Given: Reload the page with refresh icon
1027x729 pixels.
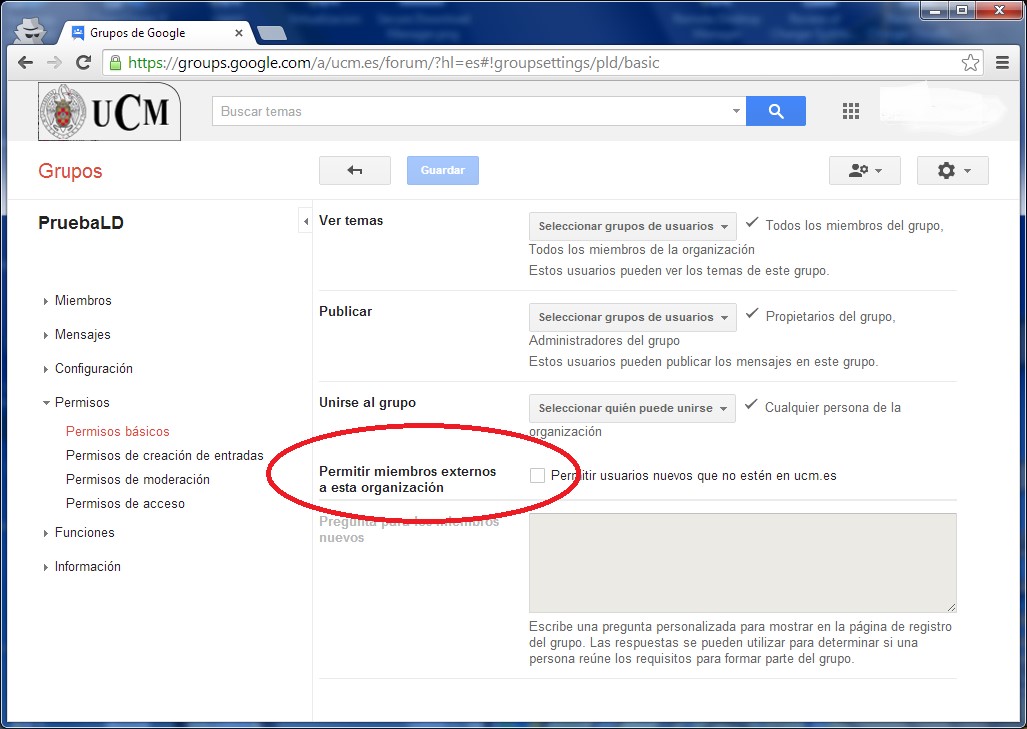Looking at the screenshot, I should [83, 63].
